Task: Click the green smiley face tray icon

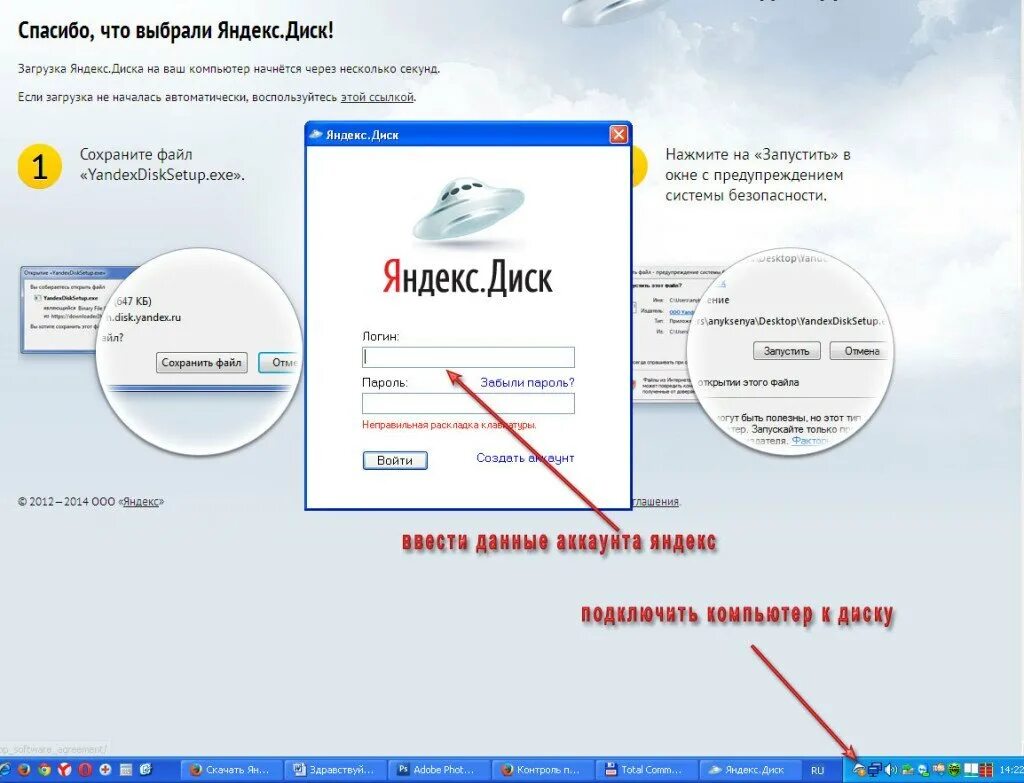Action: pos(954,769)
